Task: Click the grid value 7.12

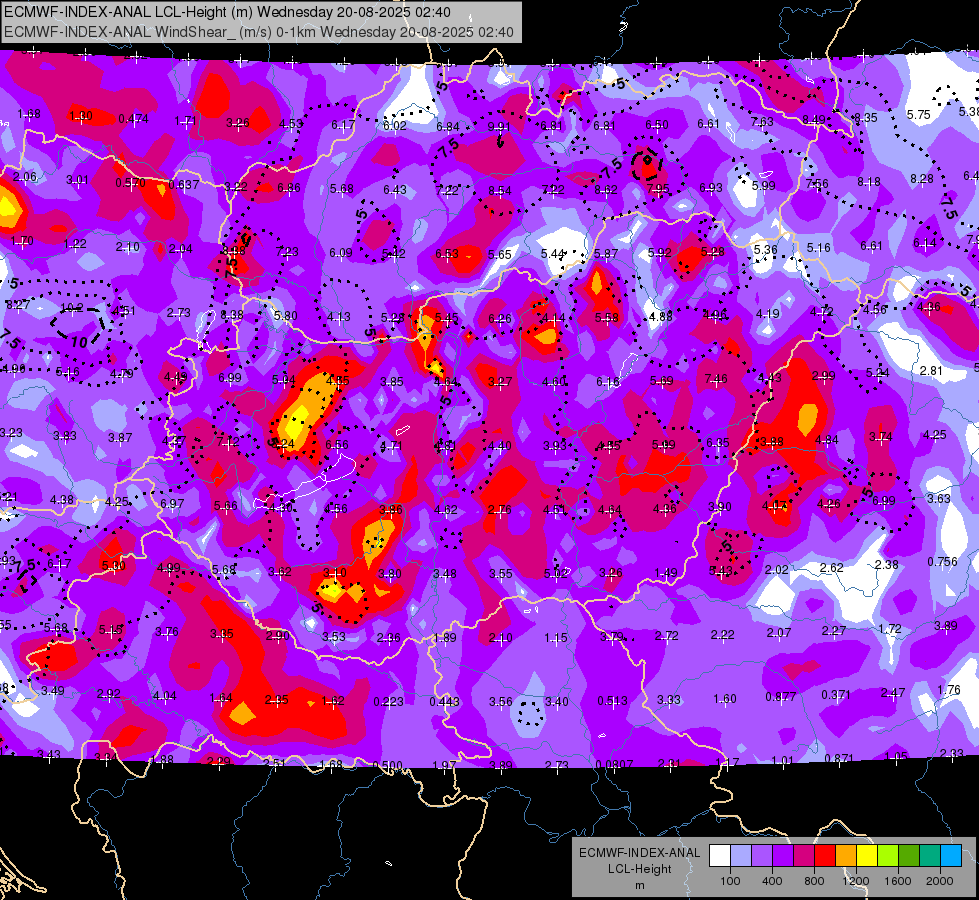Action: coord(228,442)
